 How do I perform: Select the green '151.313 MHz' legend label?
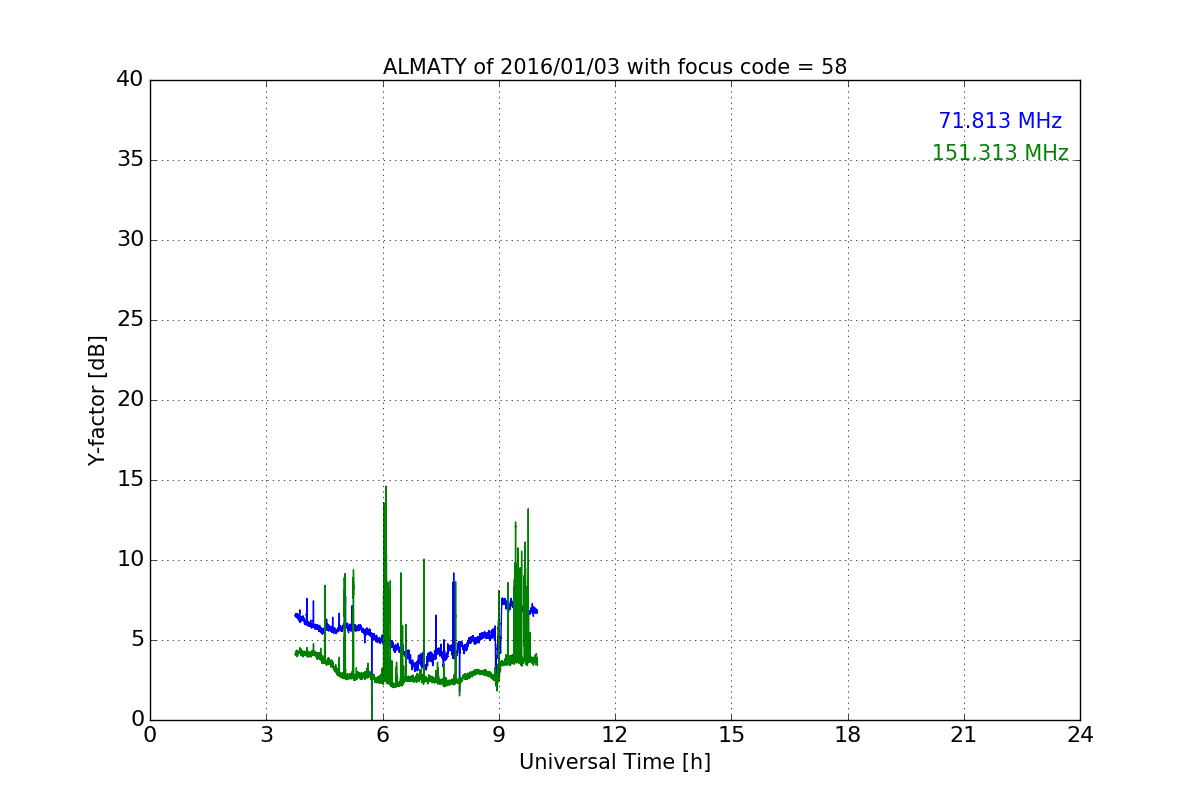click(x=1000, y=153)
